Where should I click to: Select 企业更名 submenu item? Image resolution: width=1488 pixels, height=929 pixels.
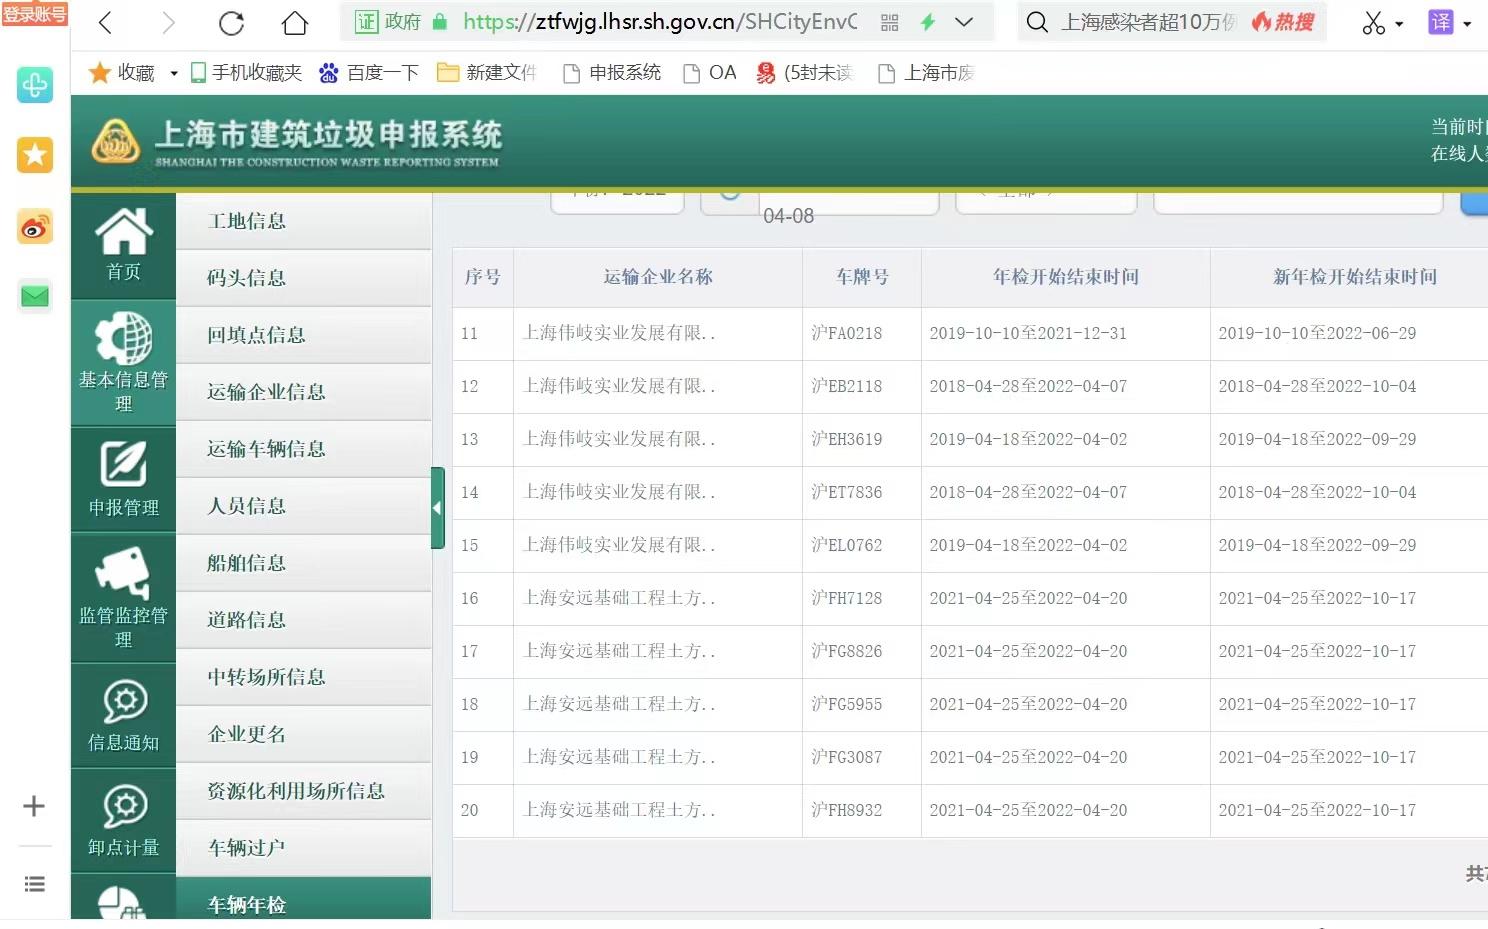point(304,734)
